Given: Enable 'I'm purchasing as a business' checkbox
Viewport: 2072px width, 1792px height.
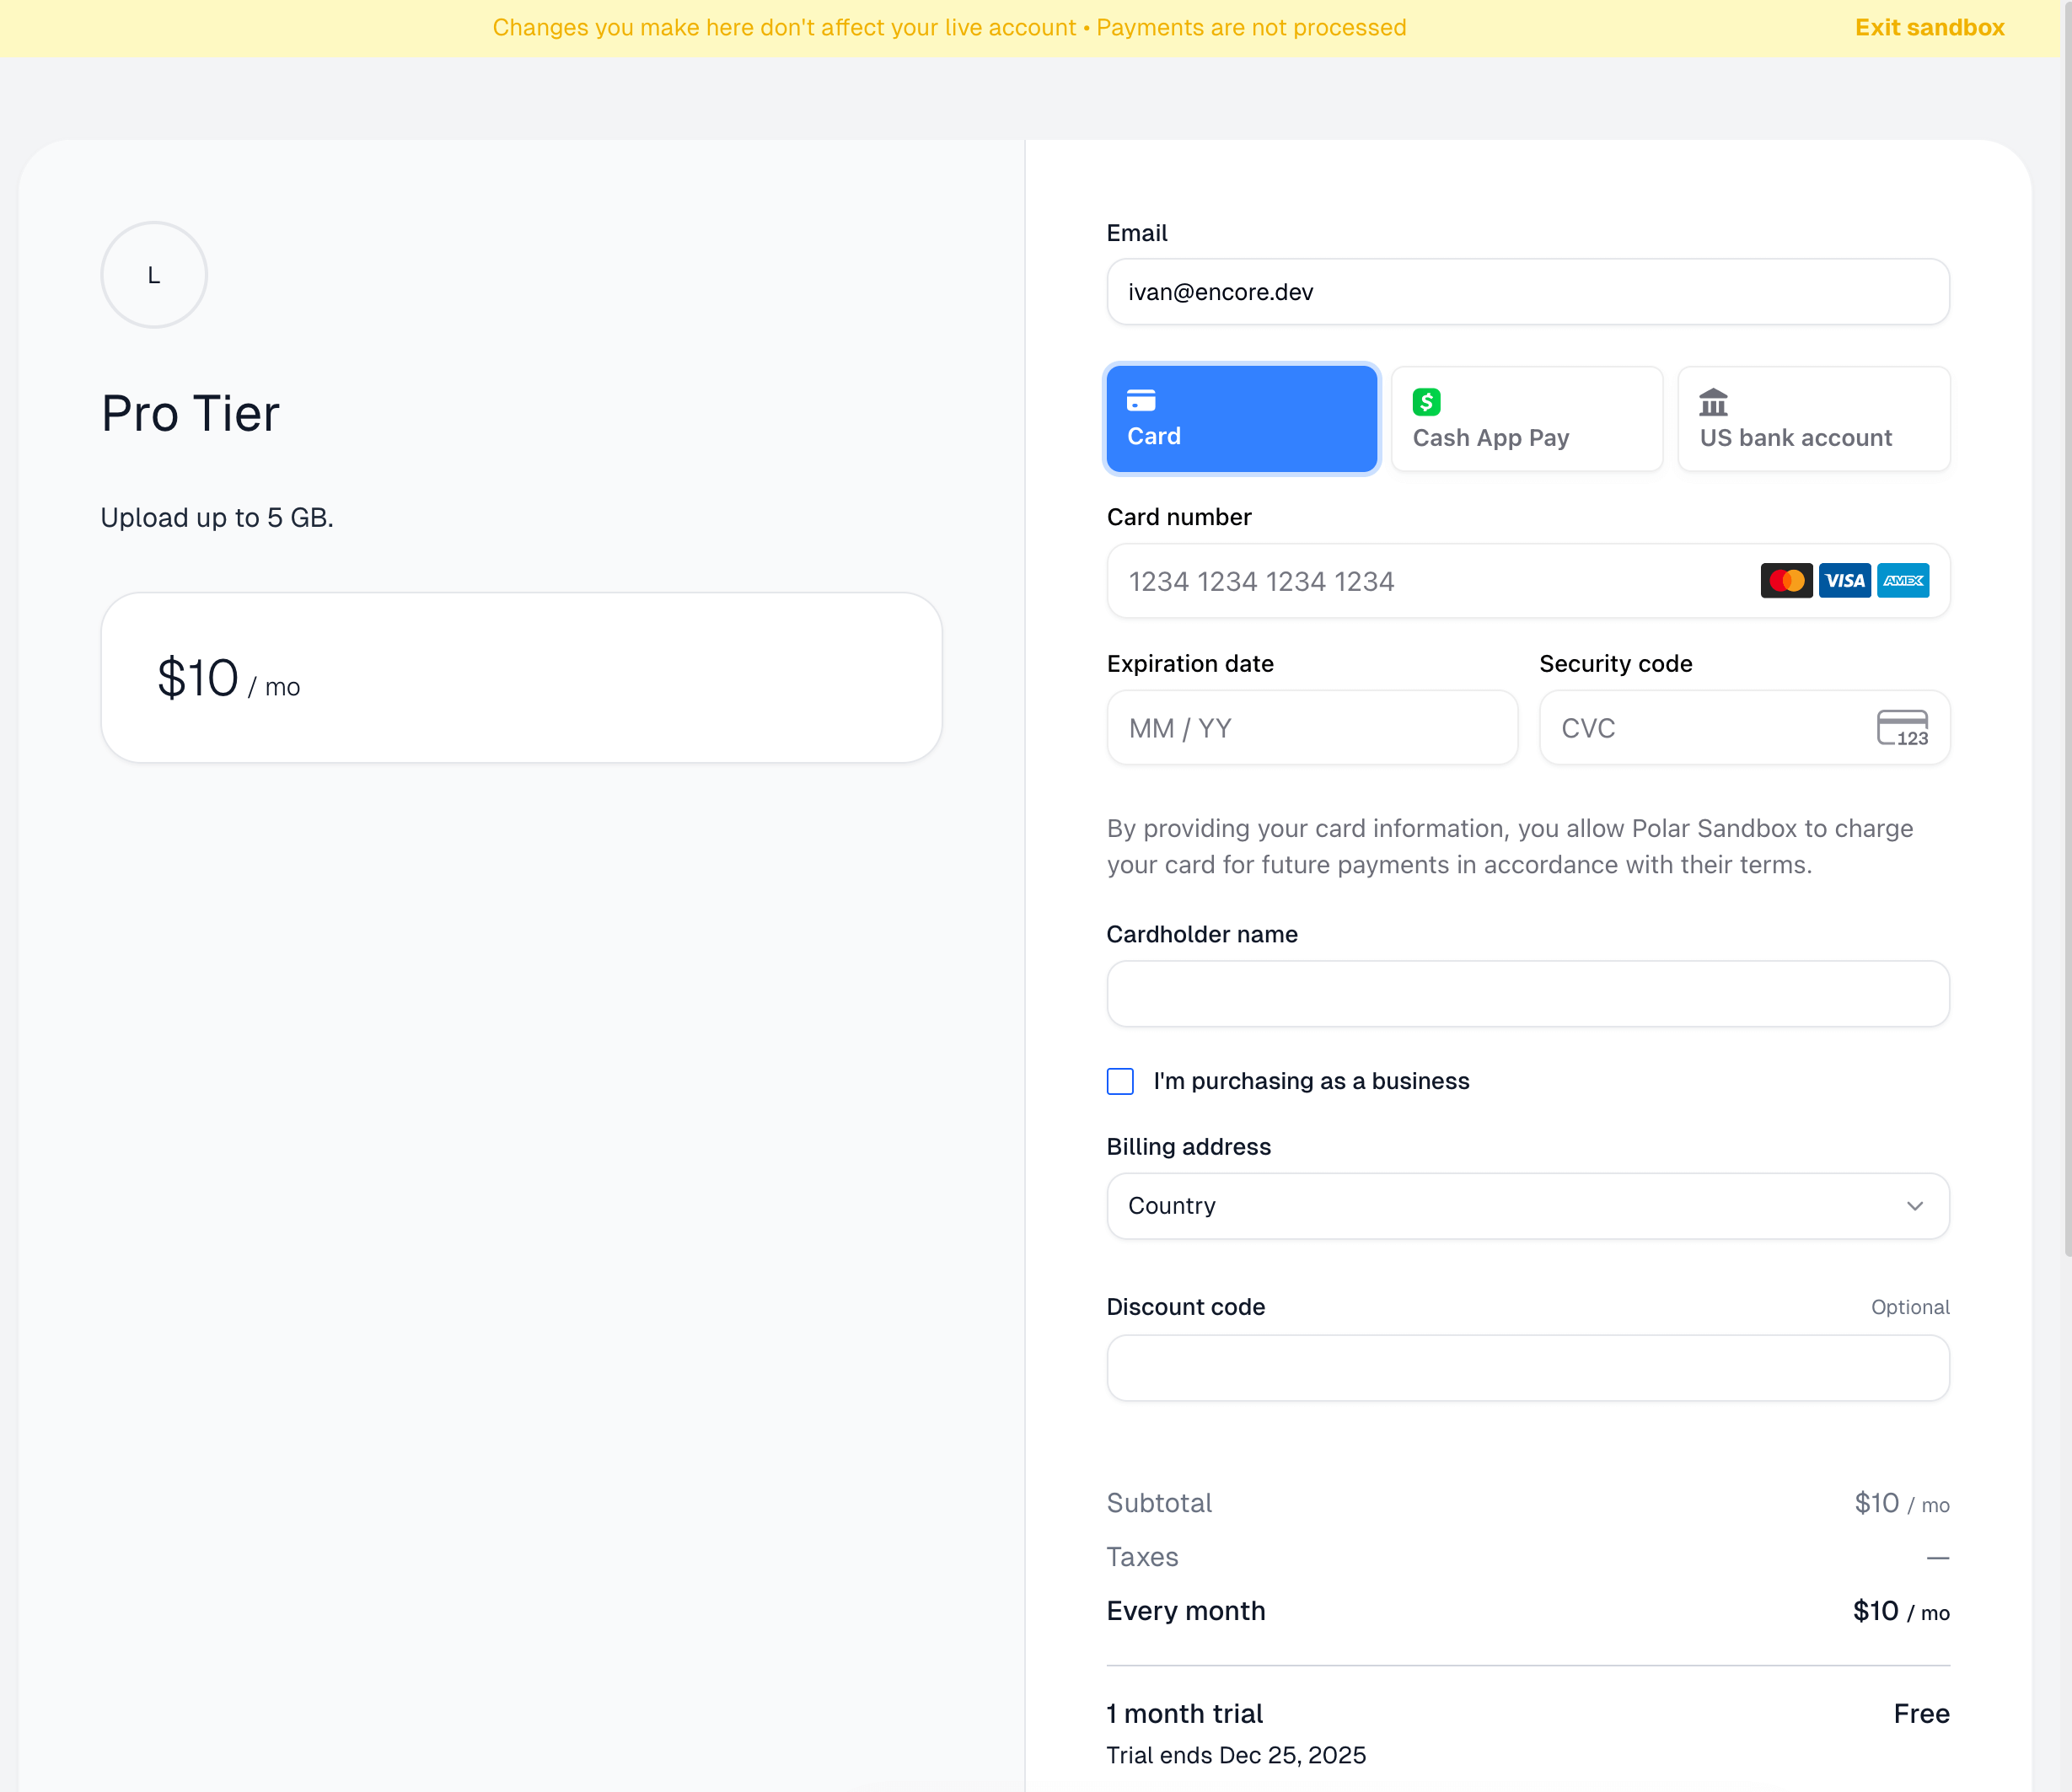Looking at the screenshot, I should (x=1120, y=1081).
